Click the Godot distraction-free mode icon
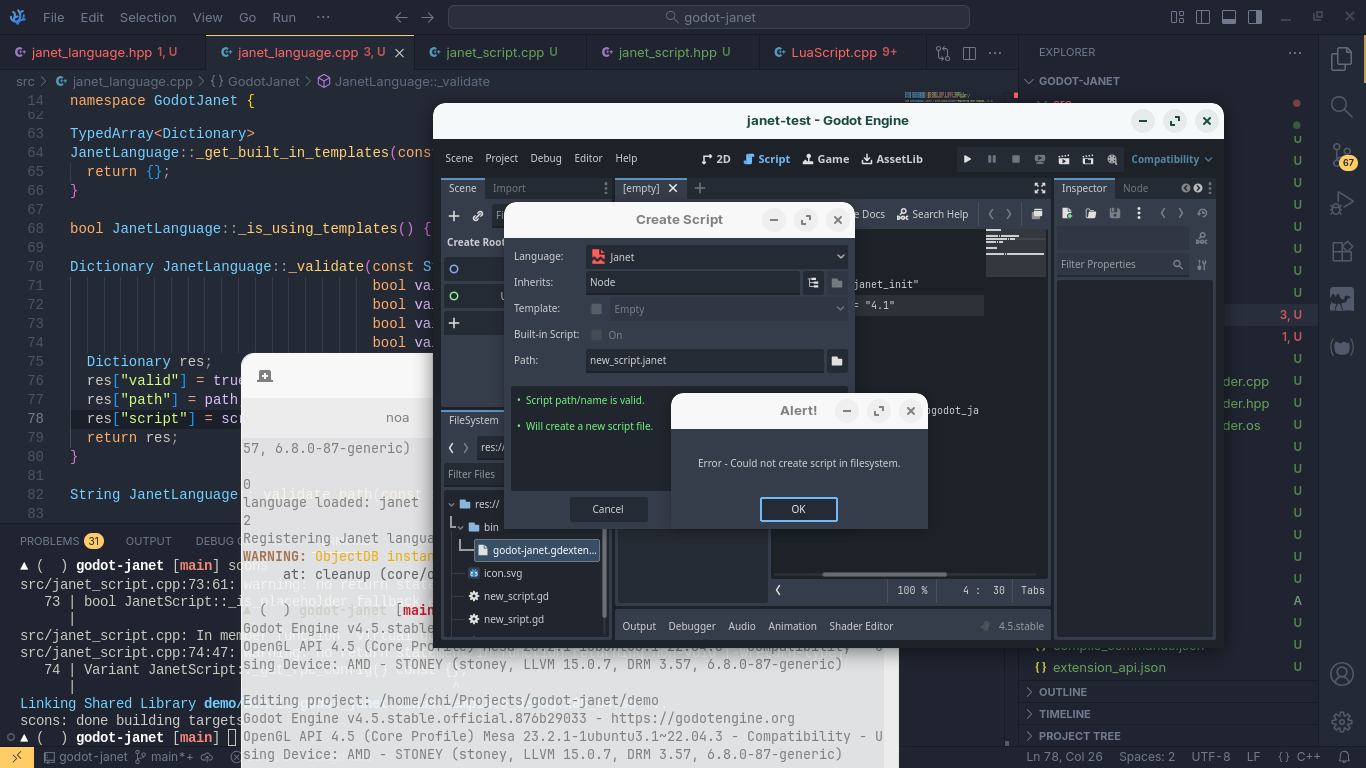1366x768 pixels. [x=1039, y=188]
